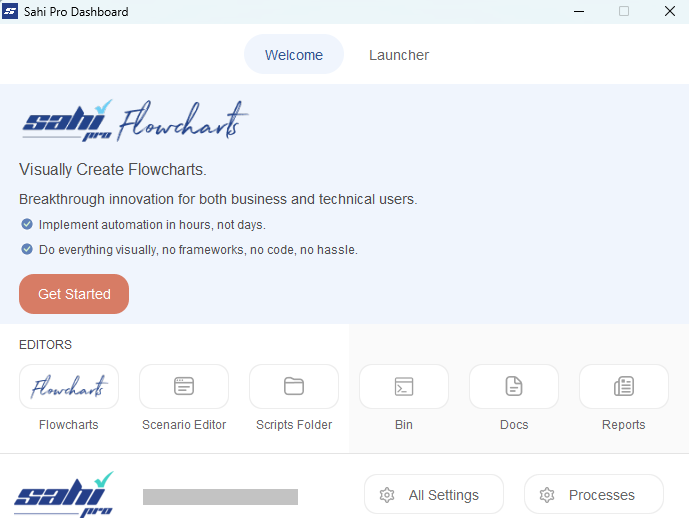Viewport: 689px width, 530px height.
Task: Click the gray bar in the footer
Action: coord(220,497)
